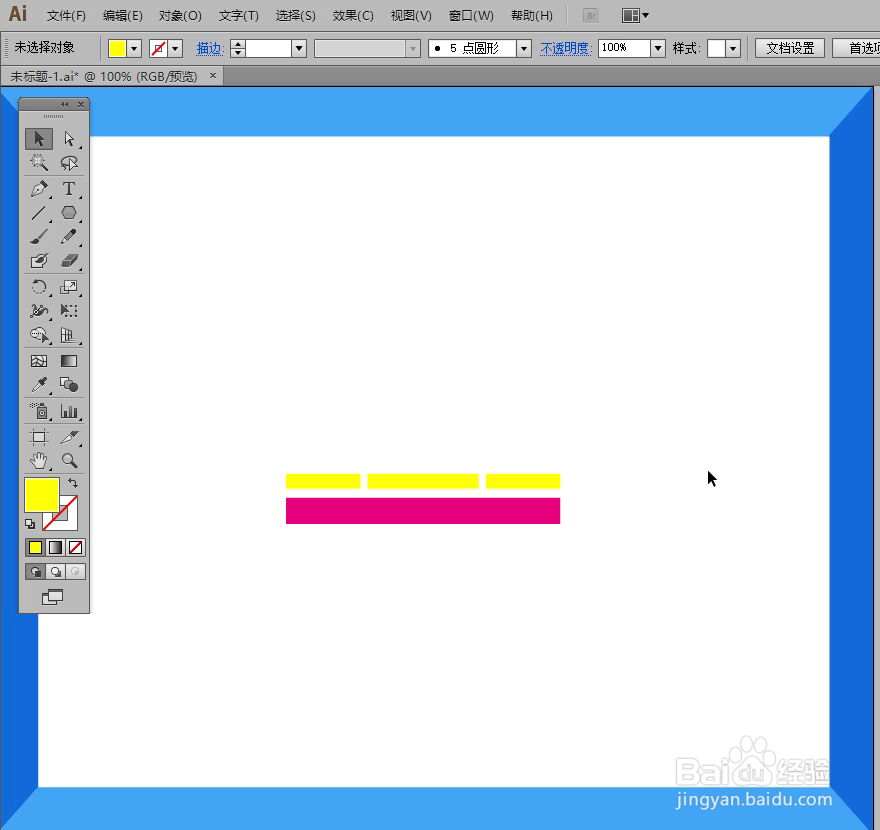Click the 文档设置 button
880x830 pixels.
(x=790, y=49)
